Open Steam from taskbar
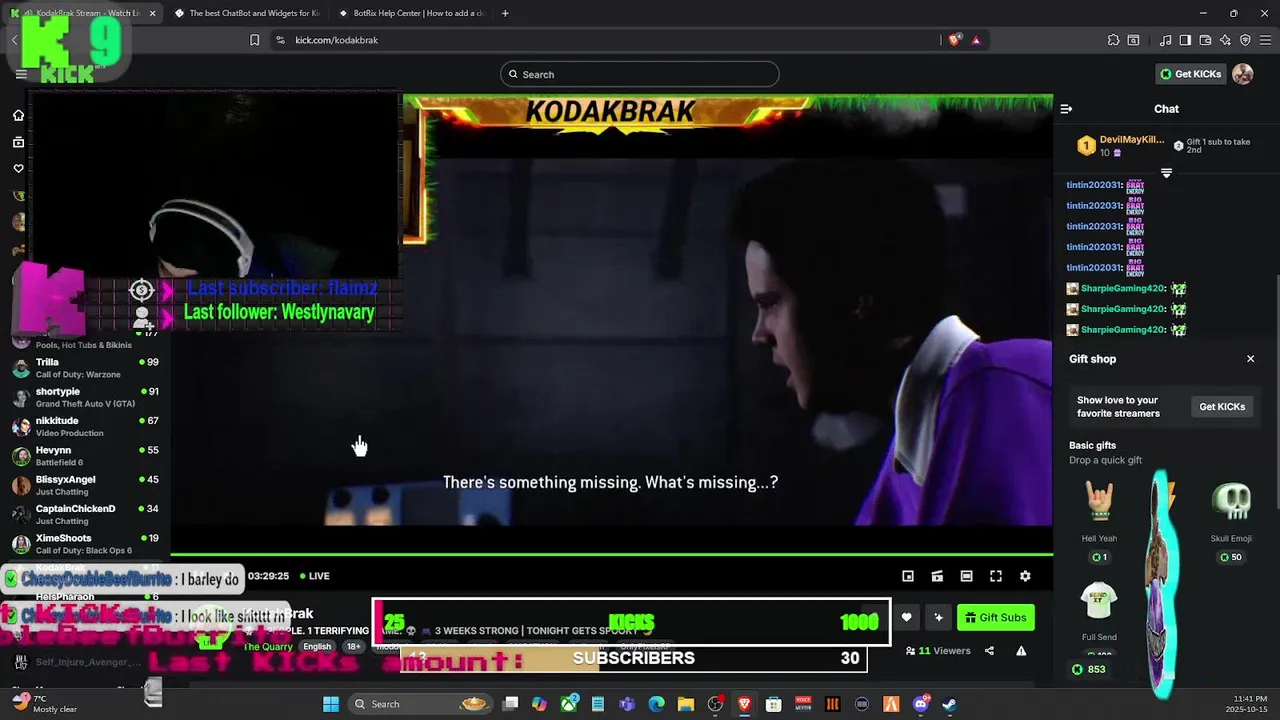 coord(949,704)
